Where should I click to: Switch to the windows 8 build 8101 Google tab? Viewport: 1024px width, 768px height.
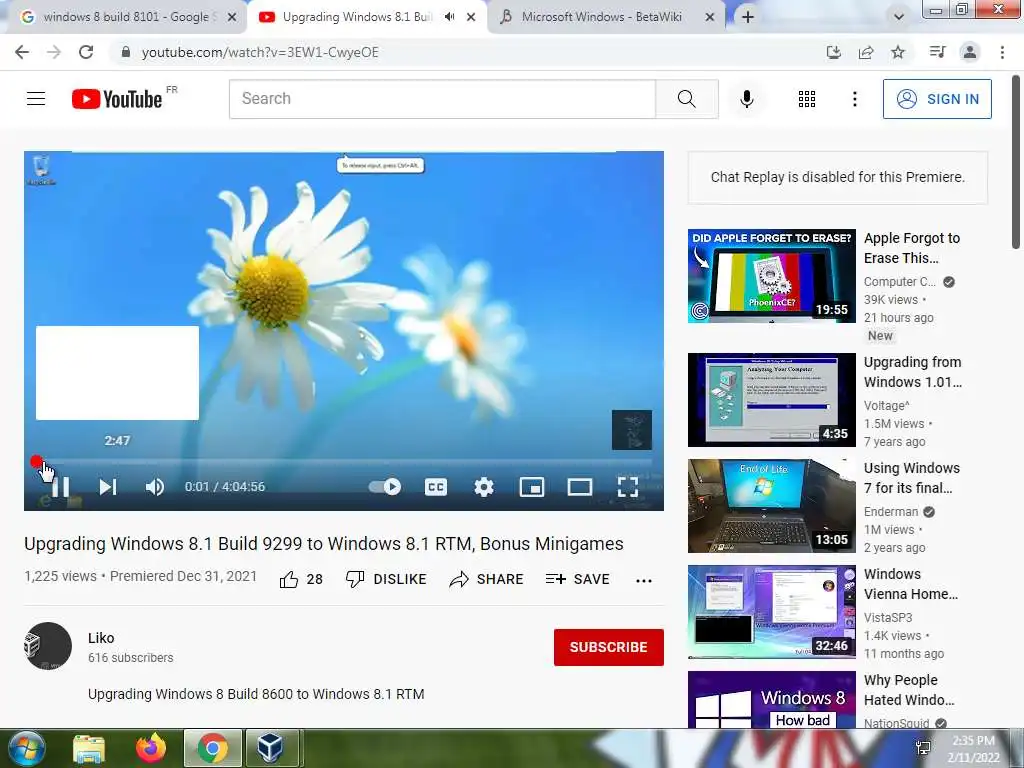point(129,17)
